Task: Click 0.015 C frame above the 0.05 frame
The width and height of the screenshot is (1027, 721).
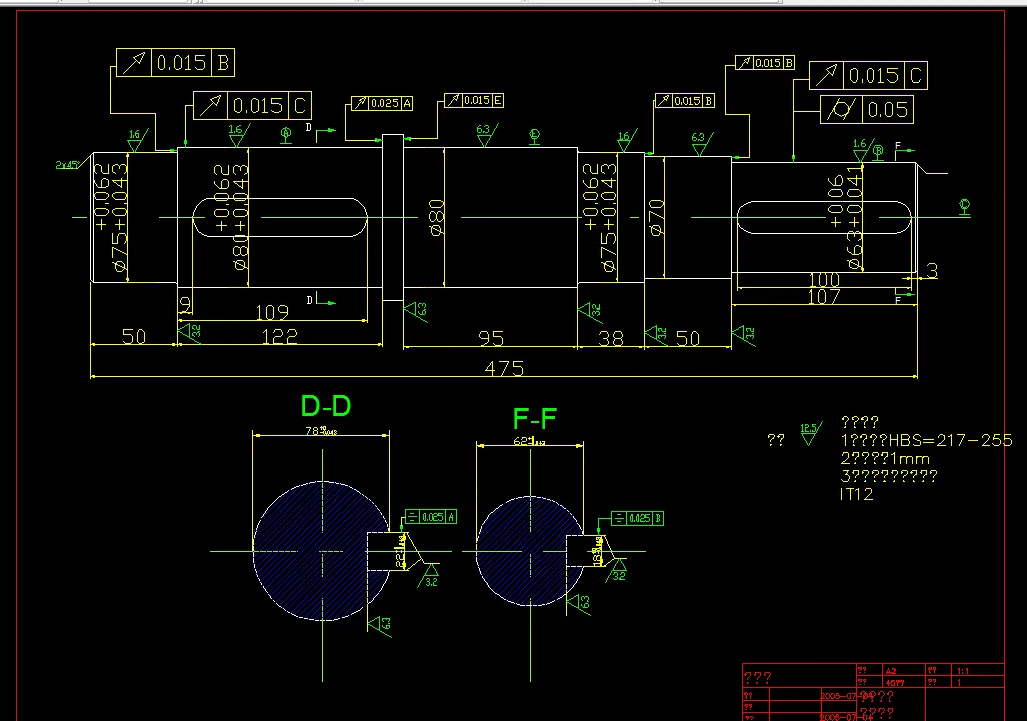Action: (868, 76)
